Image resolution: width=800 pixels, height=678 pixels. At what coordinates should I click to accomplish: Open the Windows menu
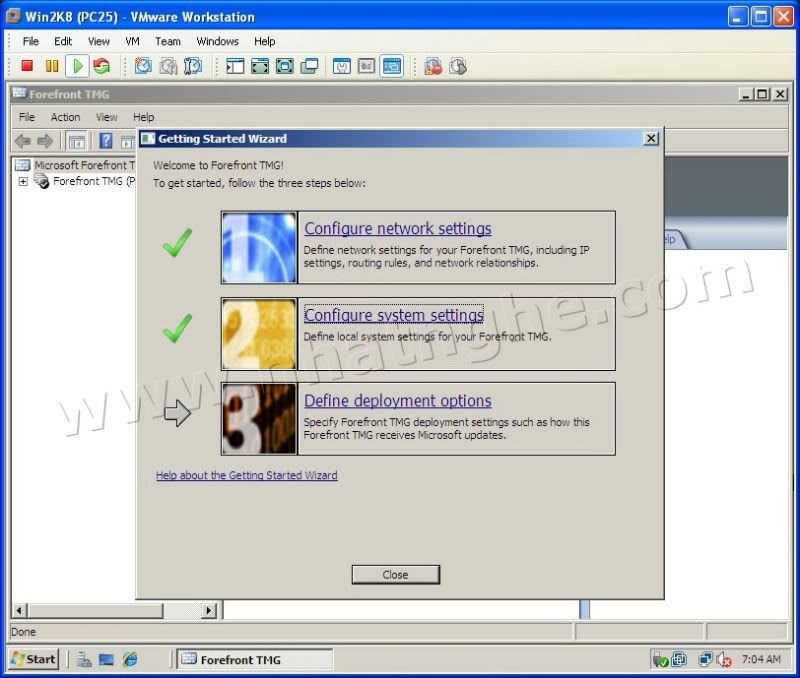coord(217,41)
